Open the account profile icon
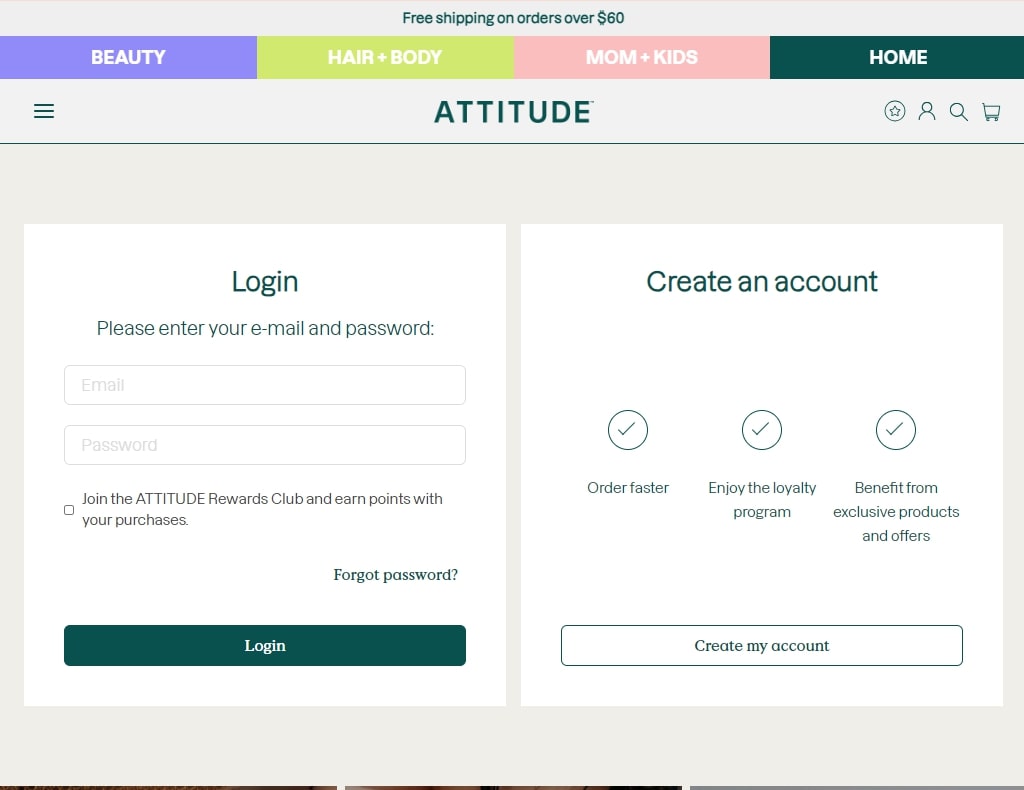This screenshot has width=1024, height=790. [x=926, y=111]
